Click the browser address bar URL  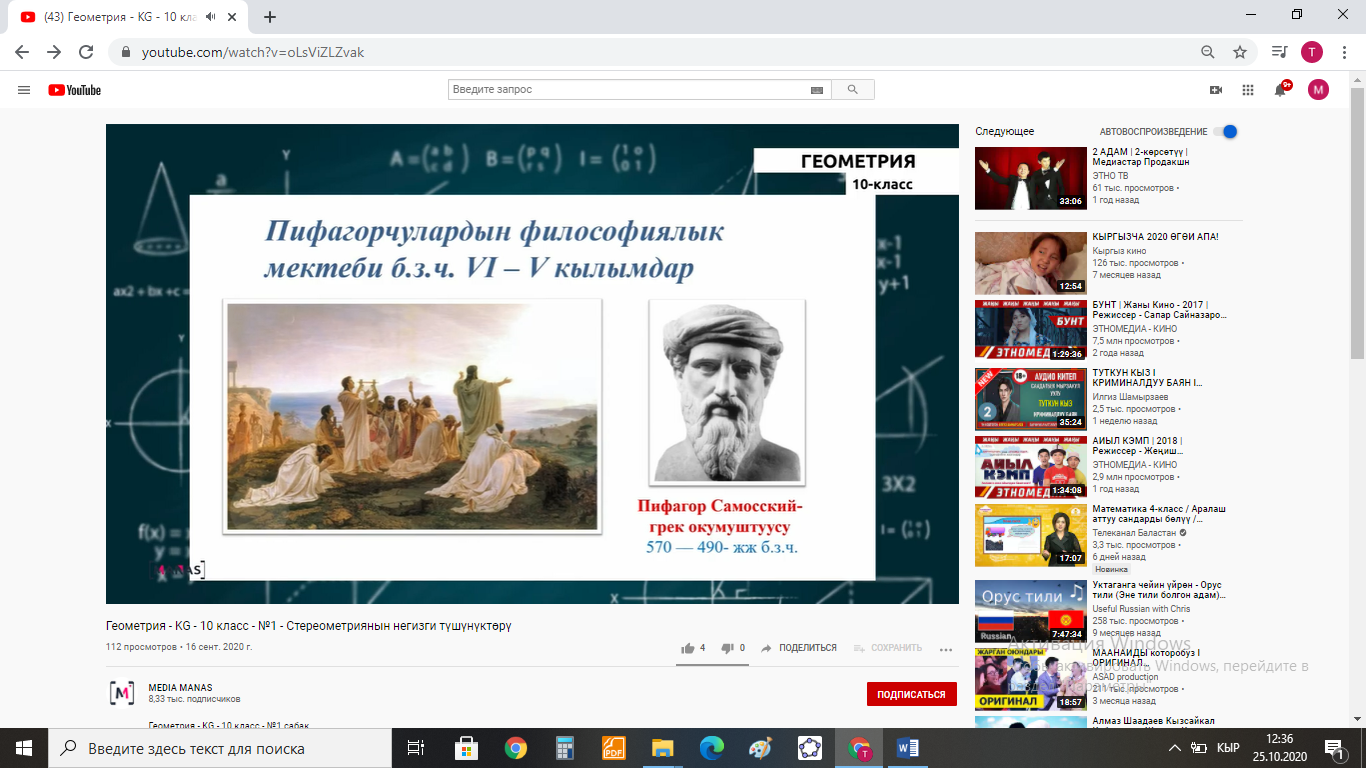[253, 52]
